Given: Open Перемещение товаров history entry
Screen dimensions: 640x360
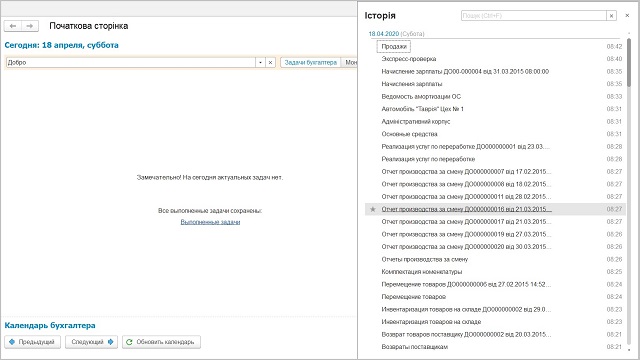Looking at the screenshot, I should 413,297.
